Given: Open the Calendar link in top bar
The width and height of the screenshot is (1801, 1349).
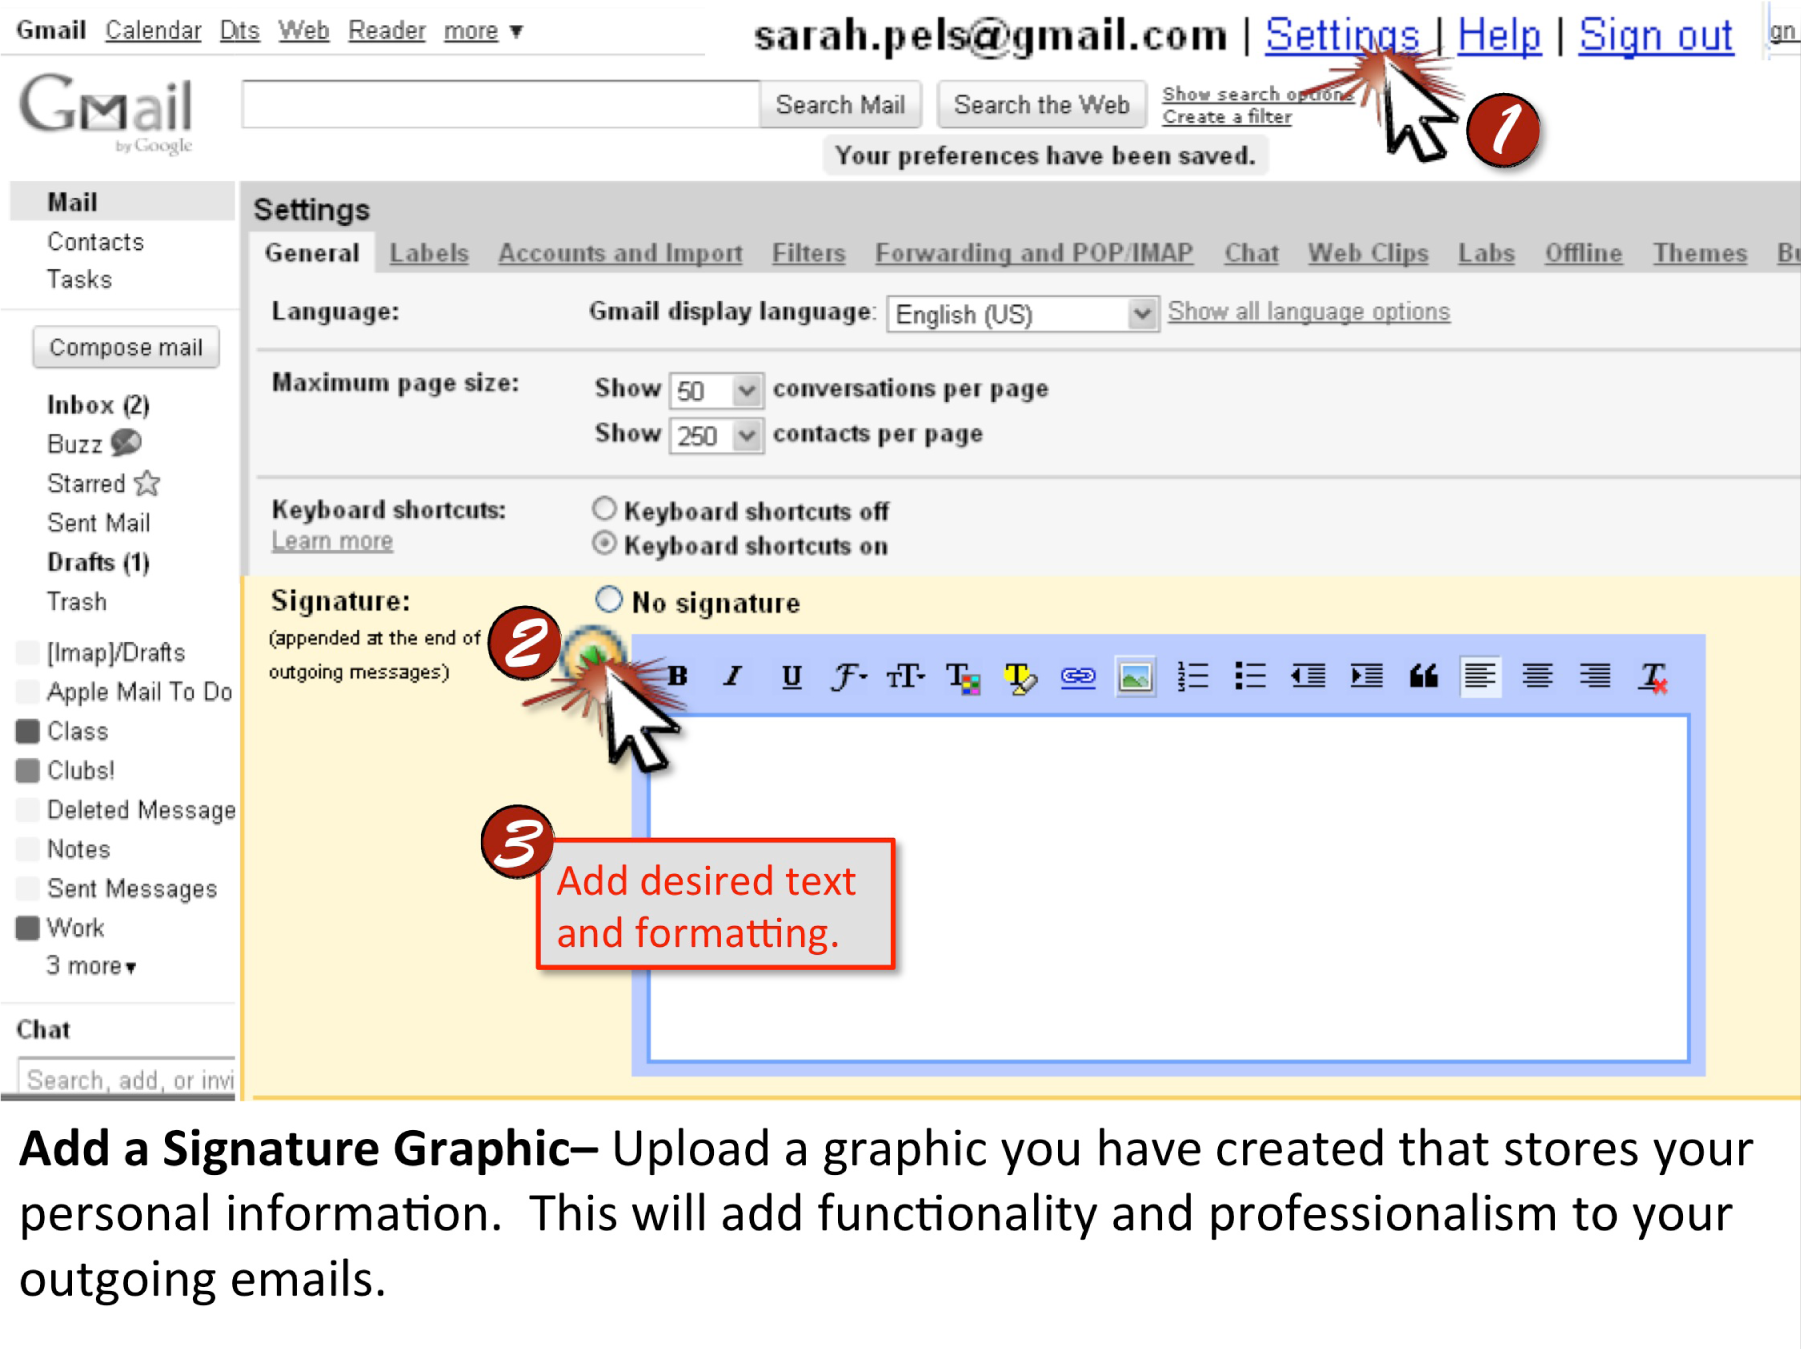Looking at the screenshot, I should coord(153,31).
